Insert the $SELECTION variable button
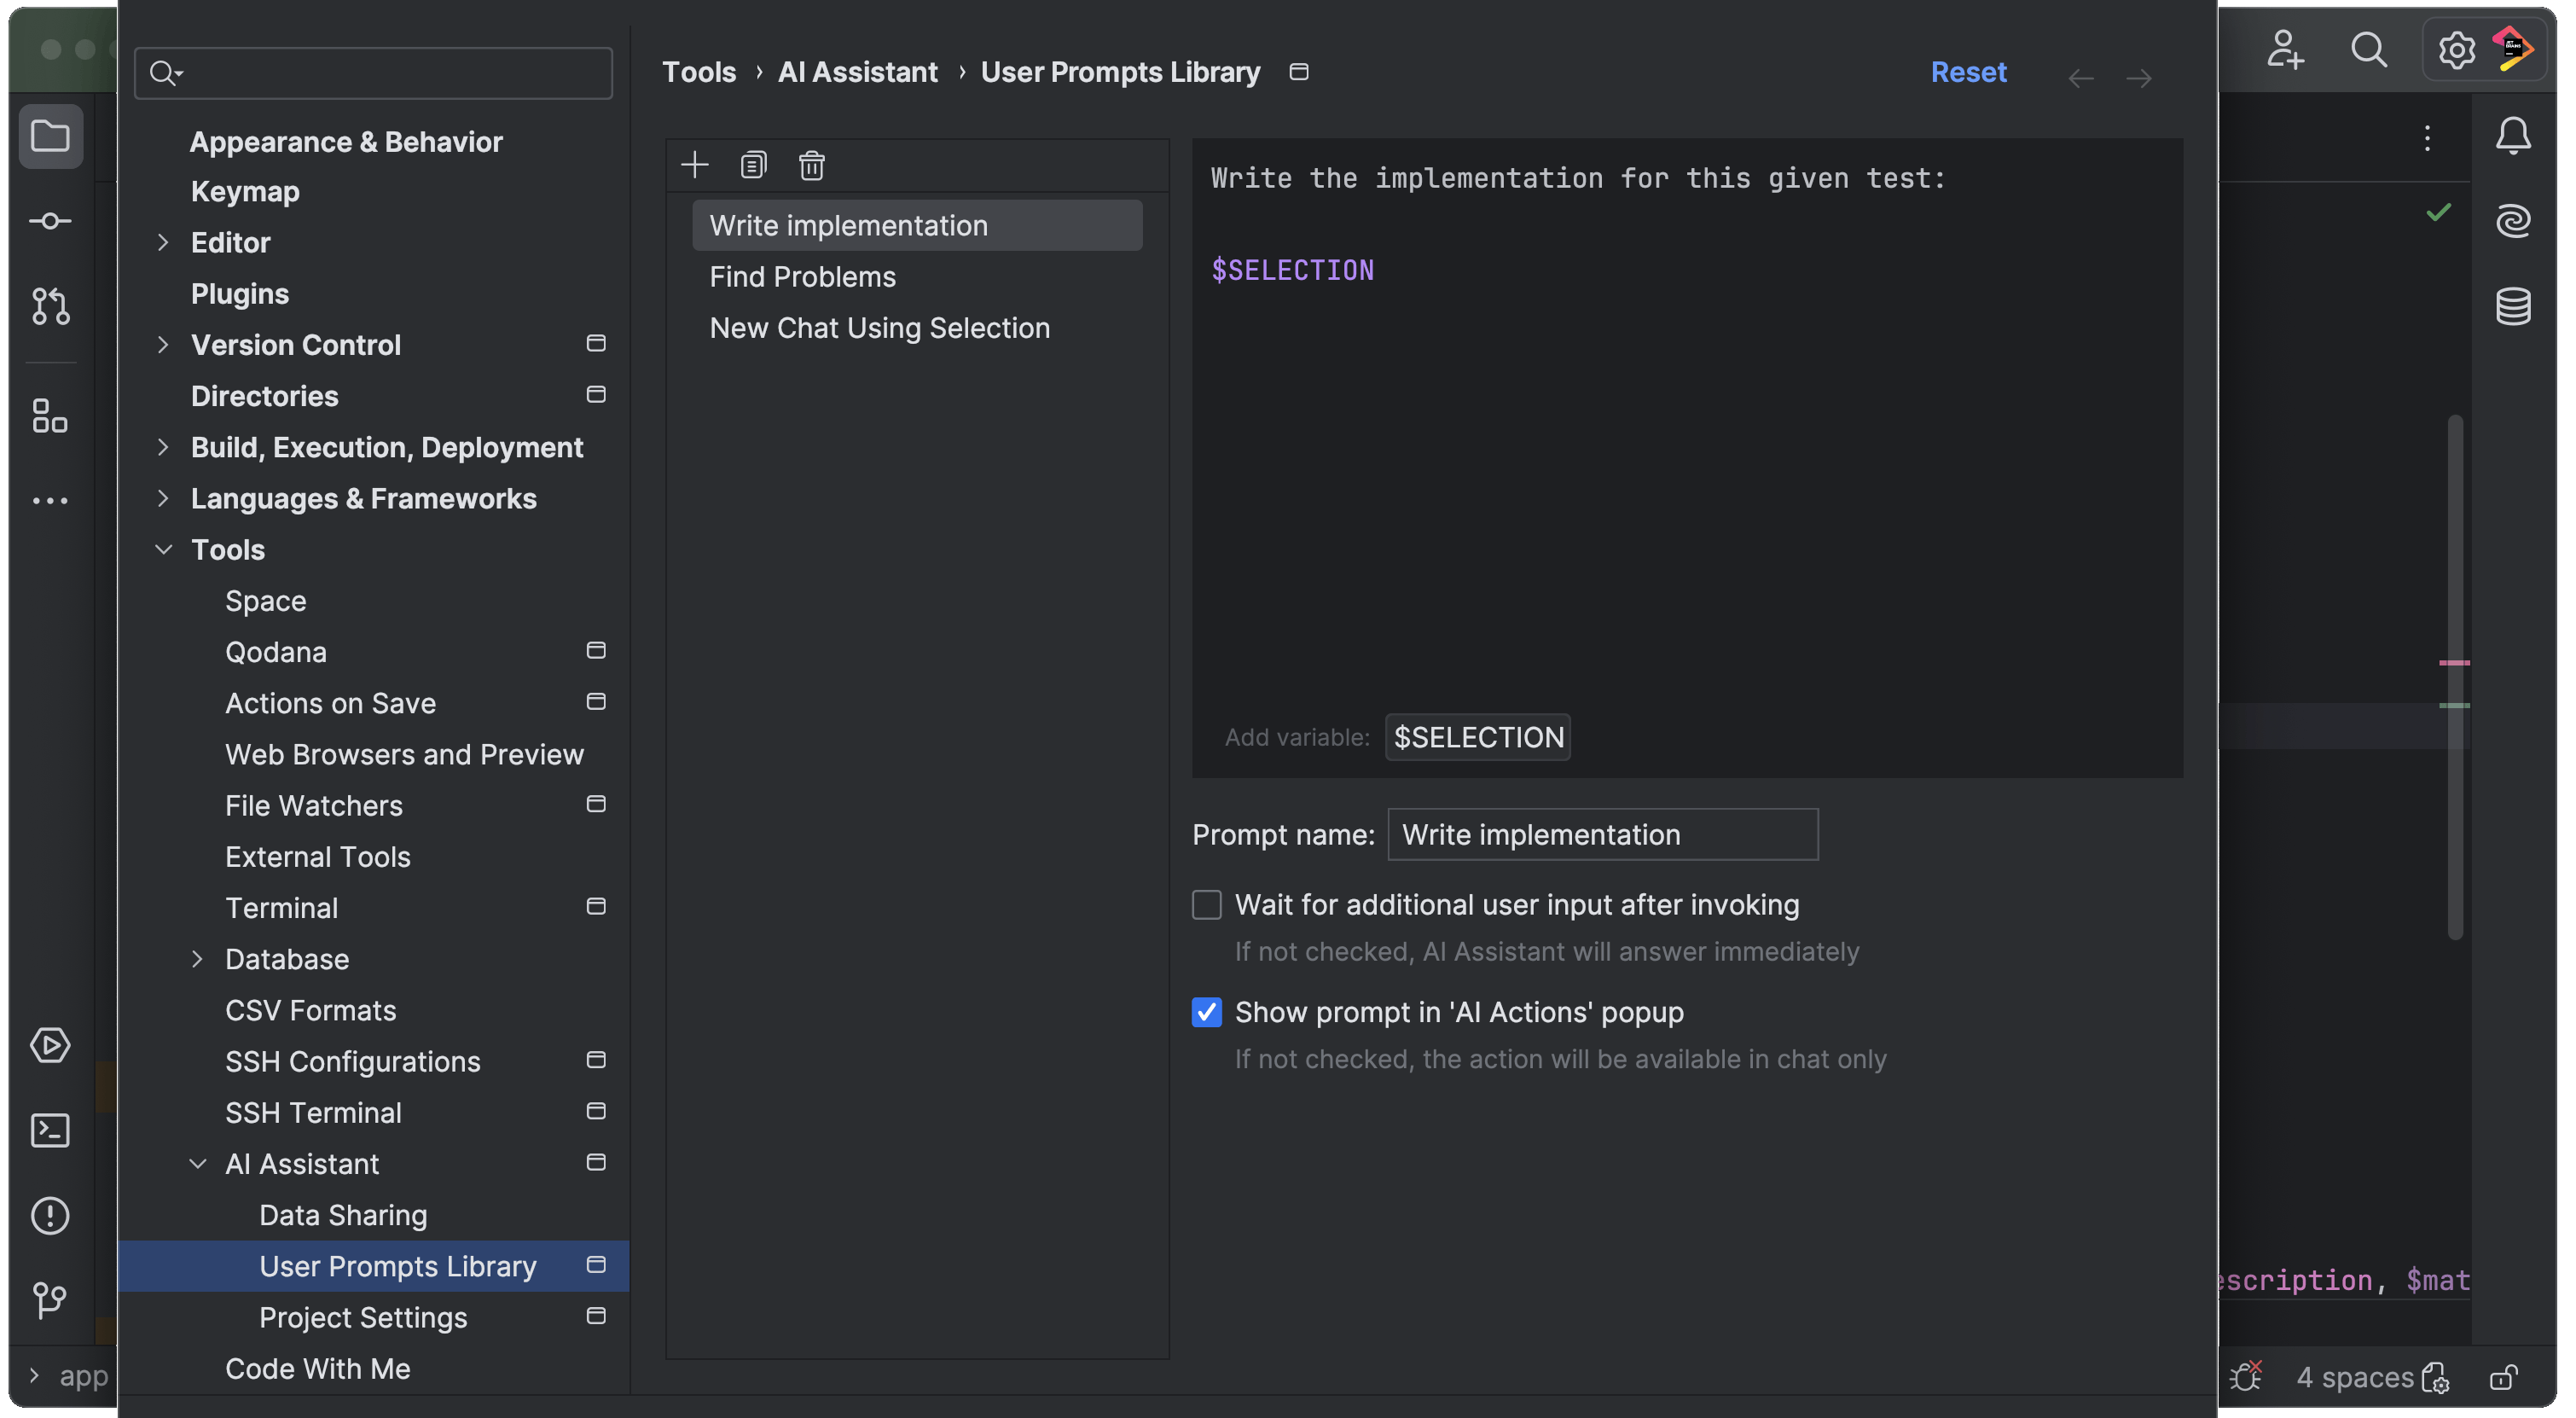2576x1418 pixels. click(x=1477, y=737)
